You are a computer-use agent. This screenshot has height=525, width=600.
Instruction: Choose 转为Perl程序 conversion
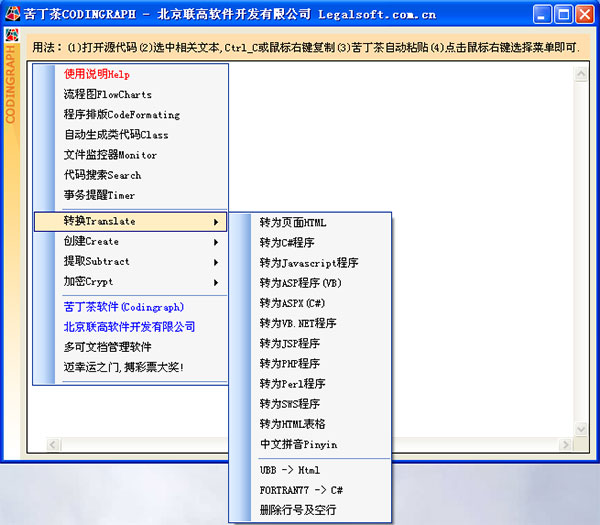[x=310, y=384]
